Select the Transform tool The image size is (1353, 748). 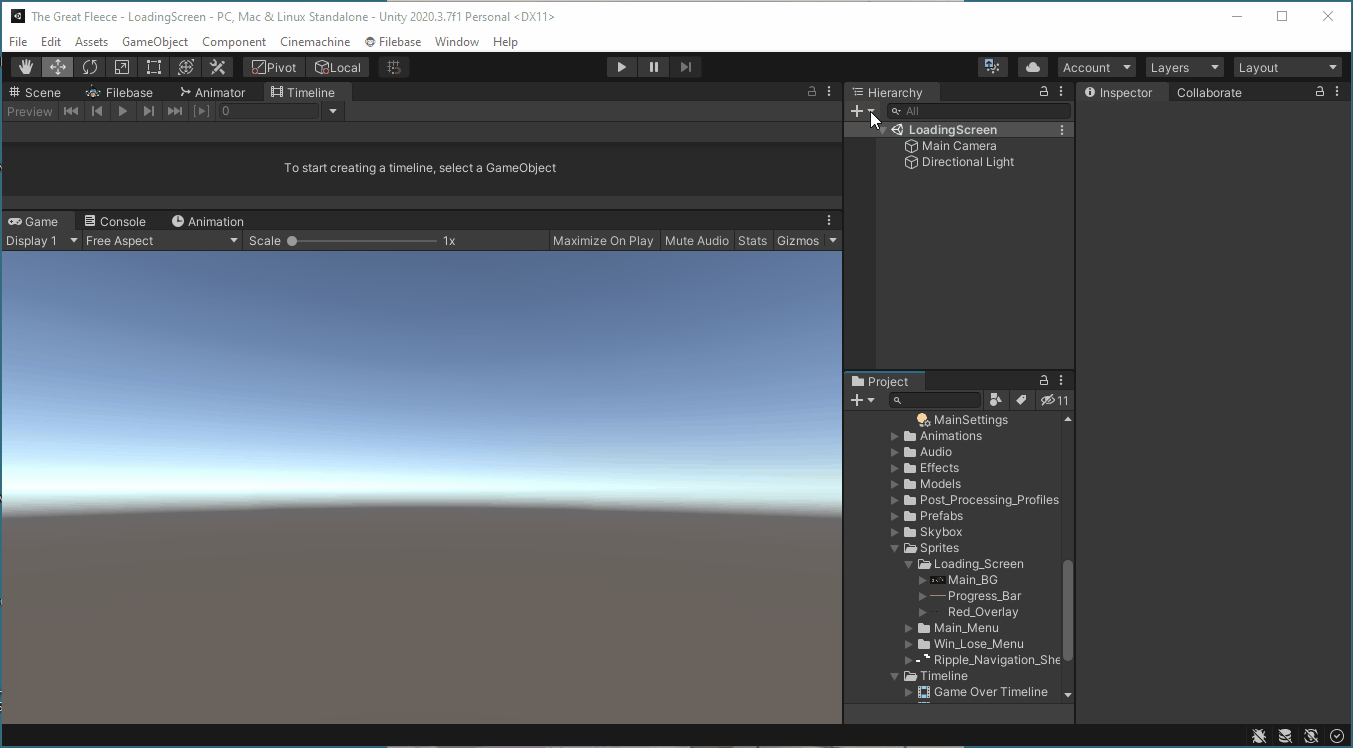(186, 67)
